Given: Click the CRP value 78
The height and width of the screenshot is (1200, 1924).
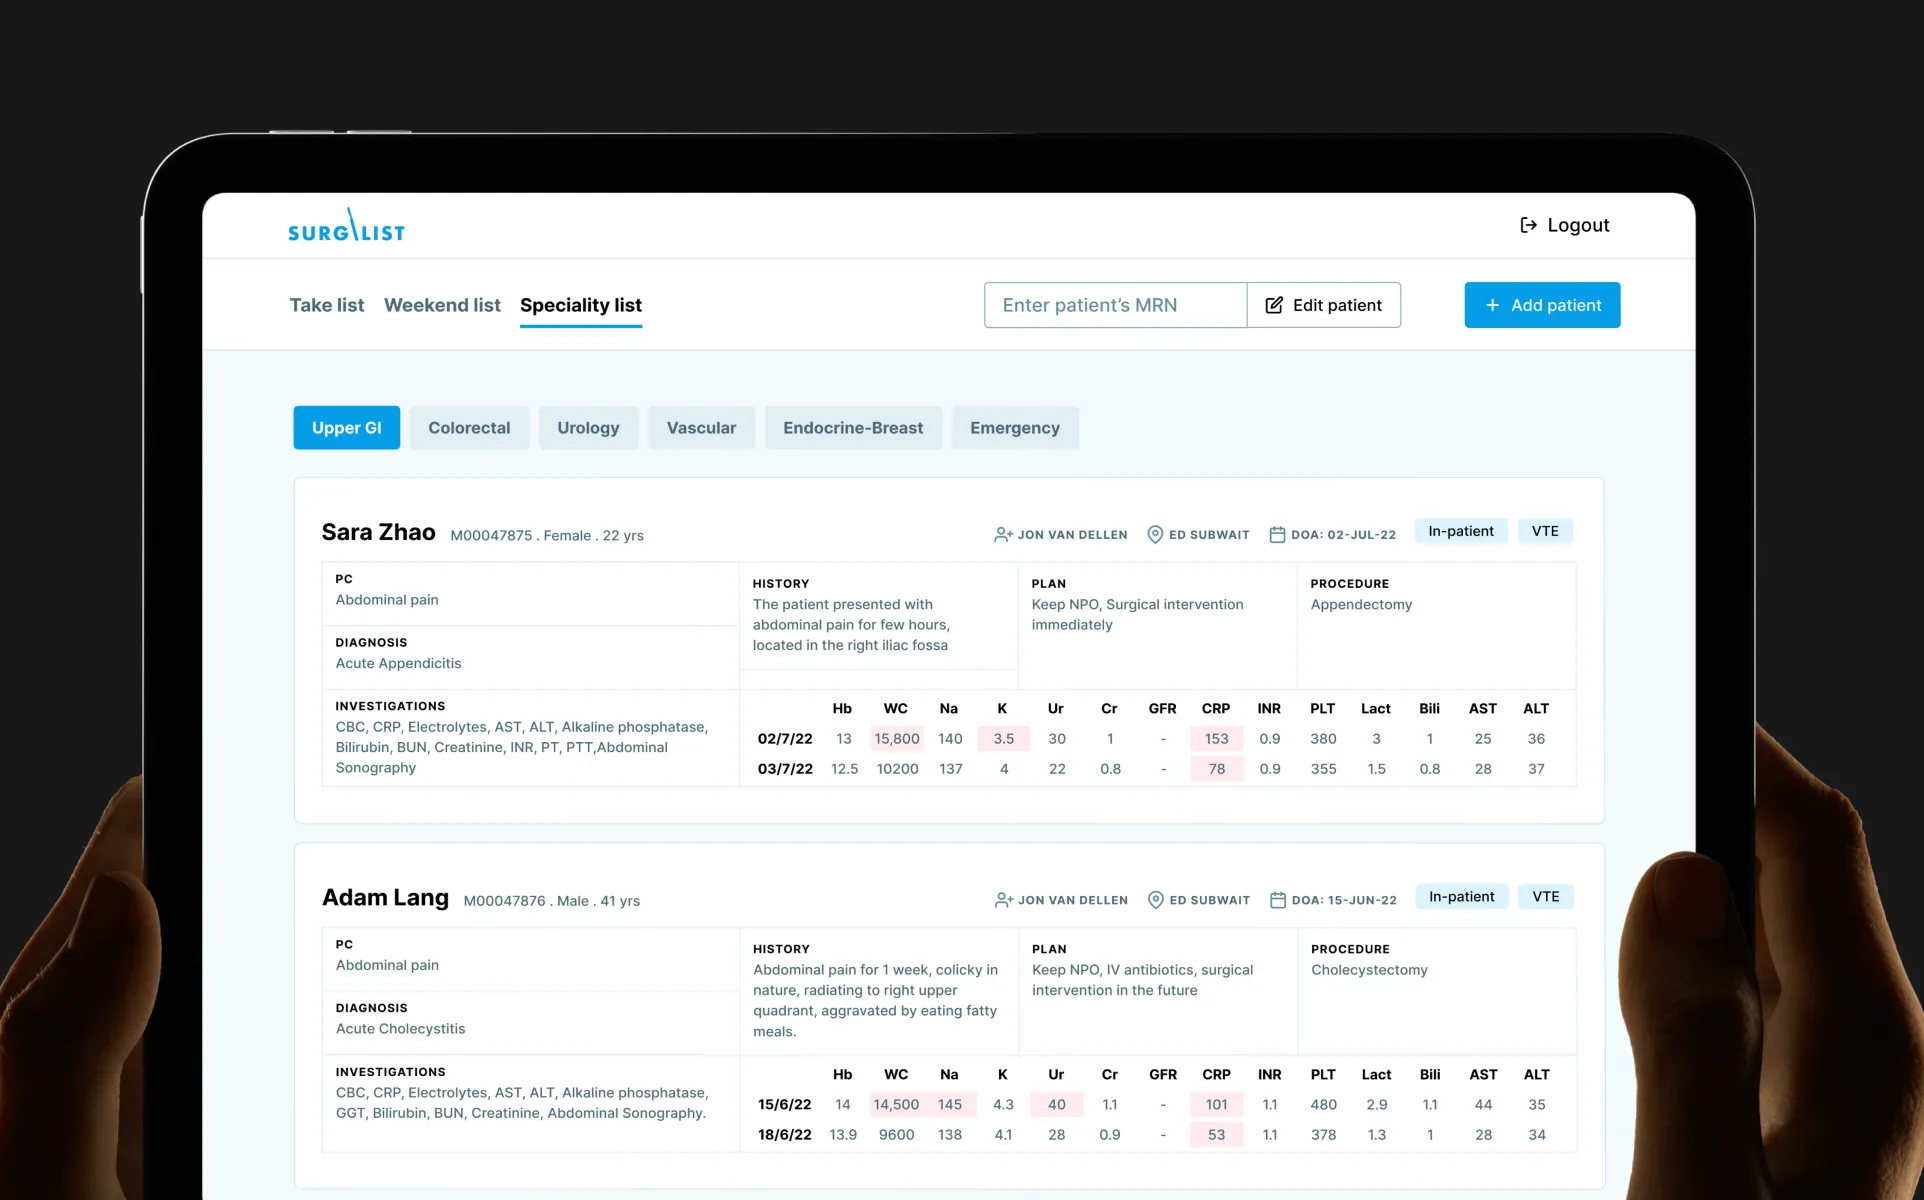Looking at the screenshot, I should point(1216,769).
